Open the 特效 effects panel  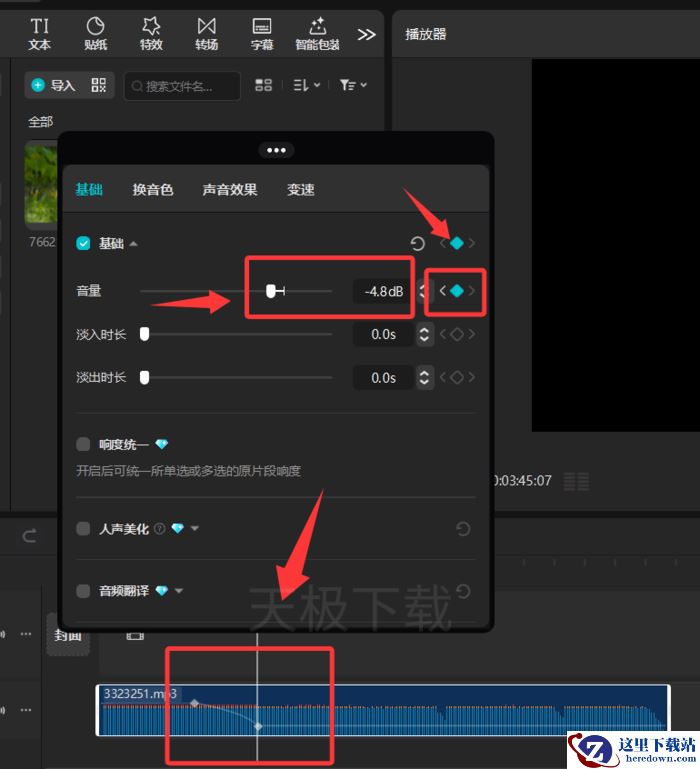[x=151, y=34]
